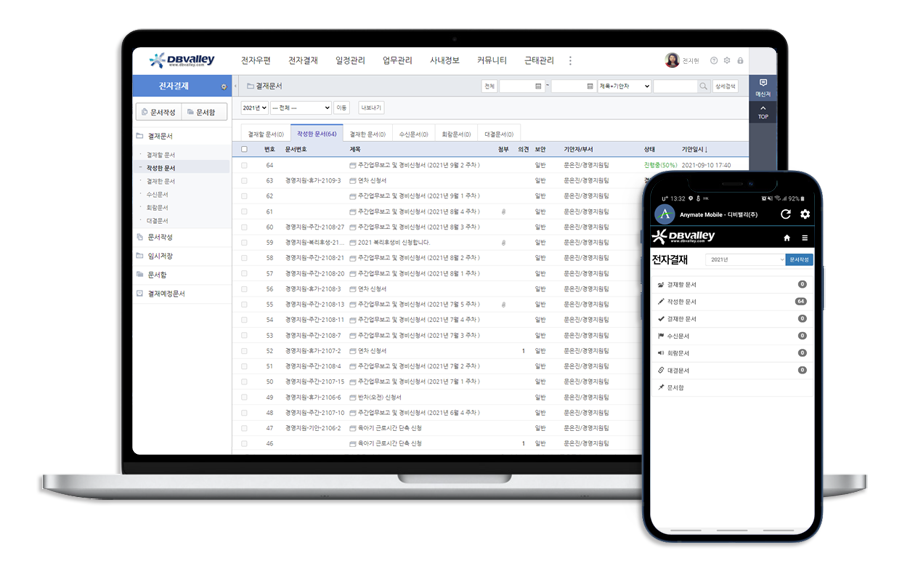Toggle the select-all checkbox in the table header
The width and height of the screenshot is (910, 569).
[x=244, y=149]
